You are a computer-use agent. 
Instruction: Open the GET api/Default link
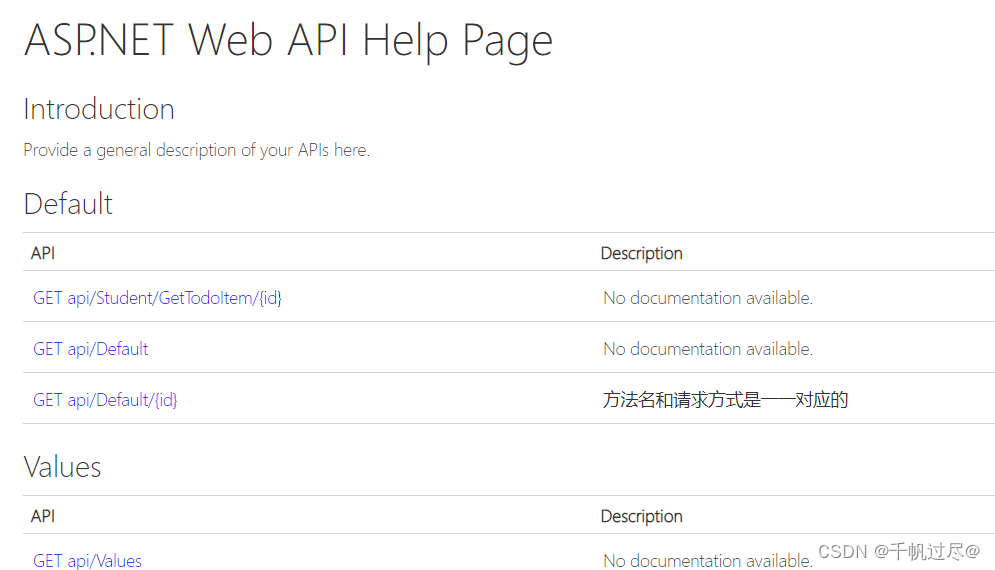[91, 348]
